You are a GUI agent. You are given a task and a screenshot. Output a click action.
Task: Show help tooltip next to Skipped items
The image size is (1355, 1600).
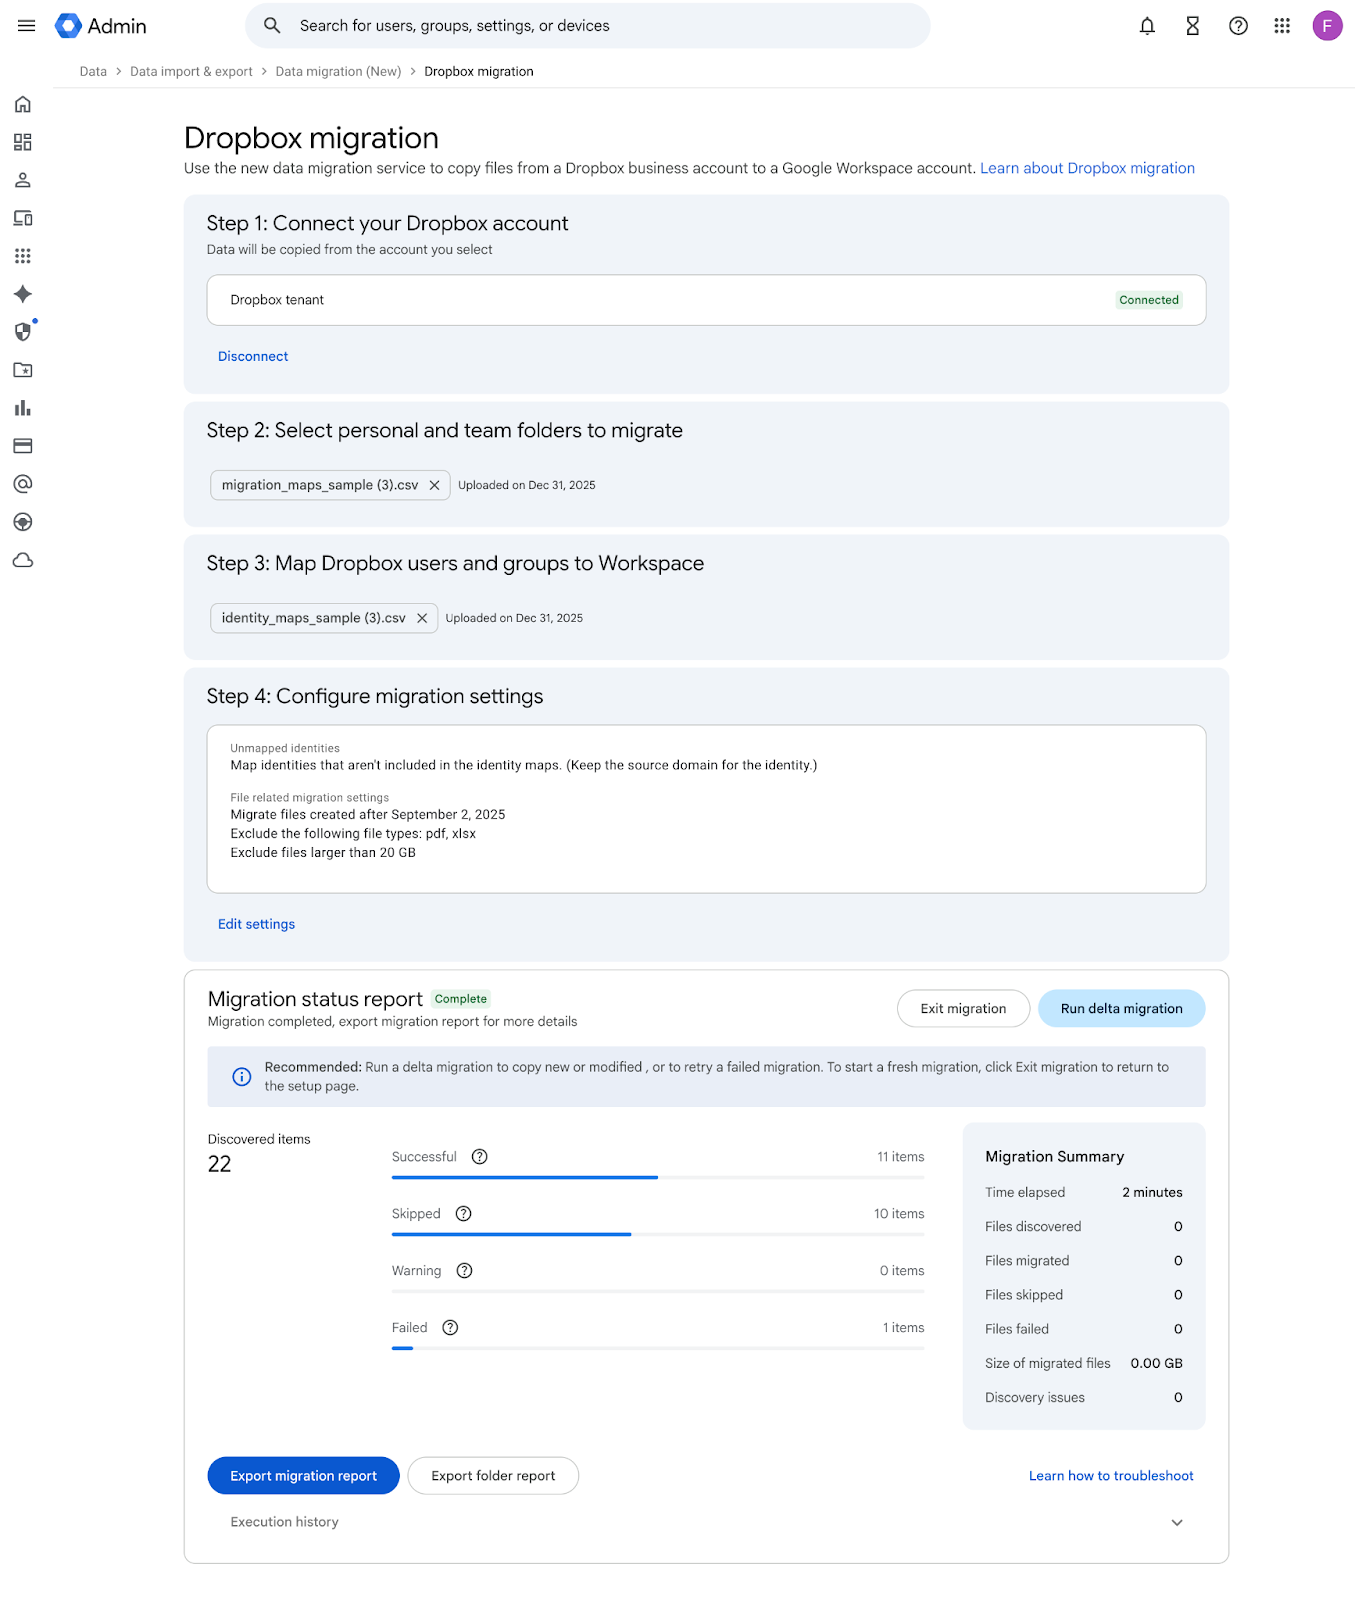[x=463, y=1213]
